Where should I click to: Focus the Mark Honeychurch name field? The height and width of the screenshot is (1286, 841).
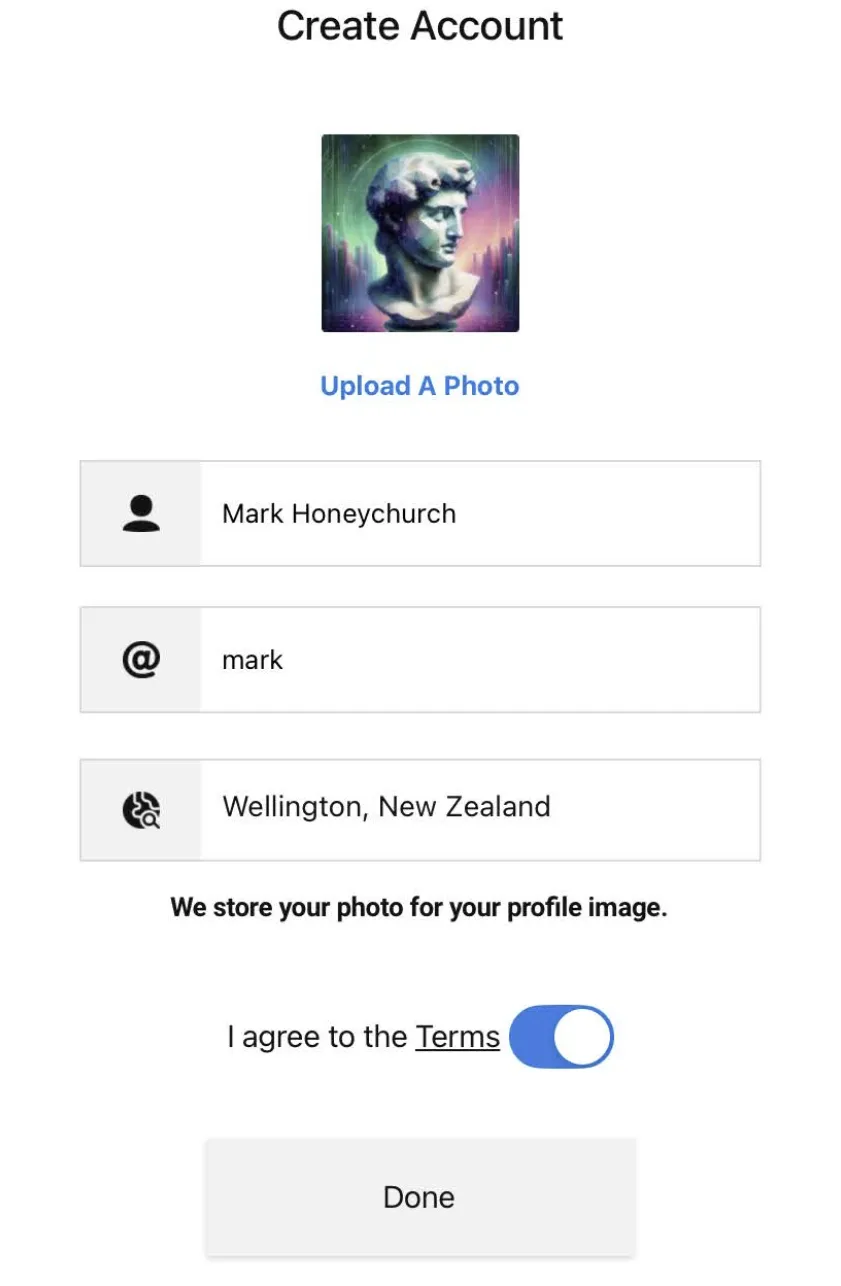click(x=420, y=514)
